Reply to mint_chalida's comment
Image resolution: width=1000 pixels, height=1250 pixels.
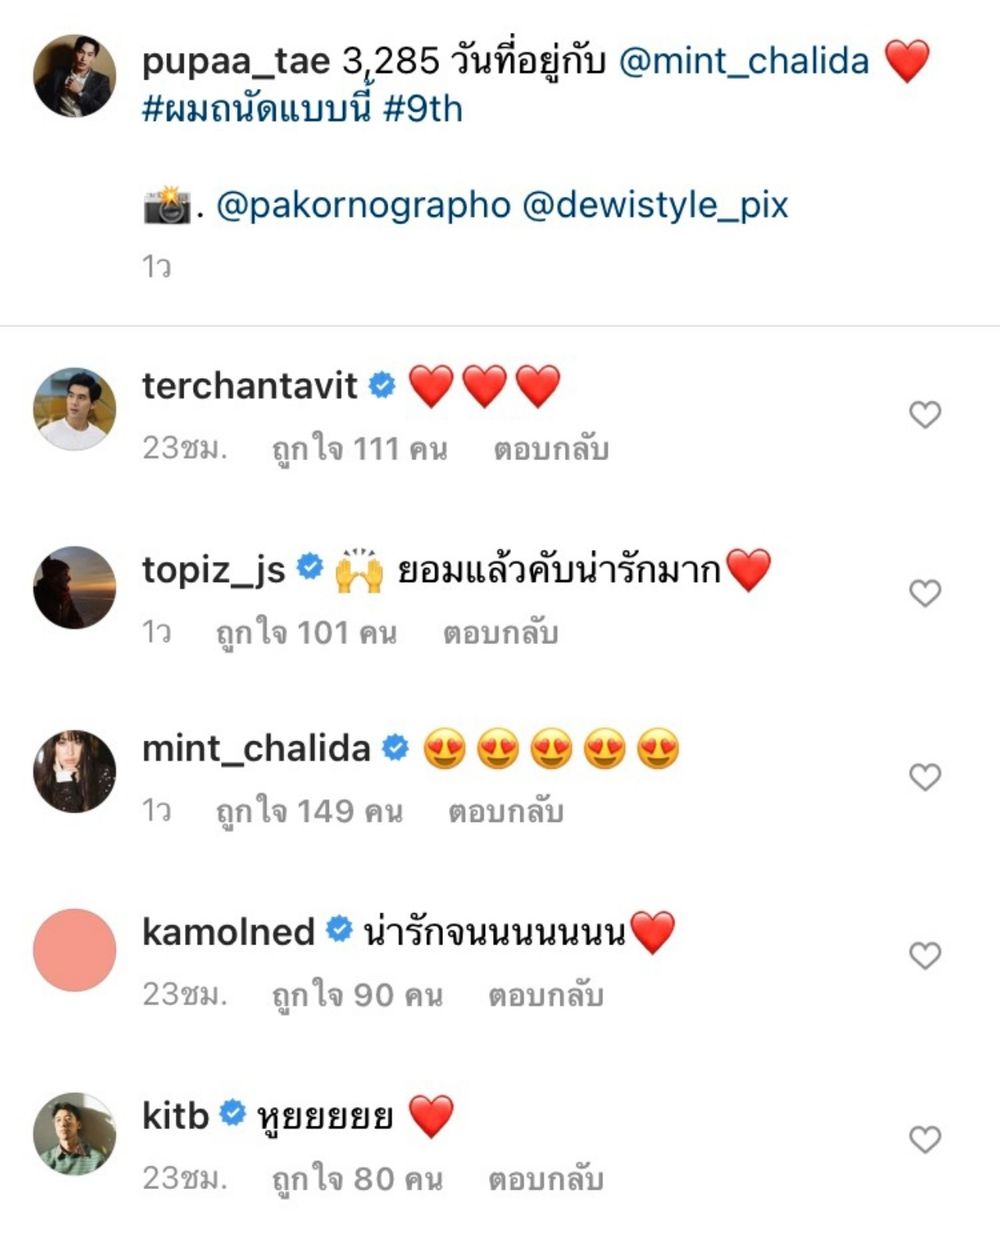coord(506,811)
